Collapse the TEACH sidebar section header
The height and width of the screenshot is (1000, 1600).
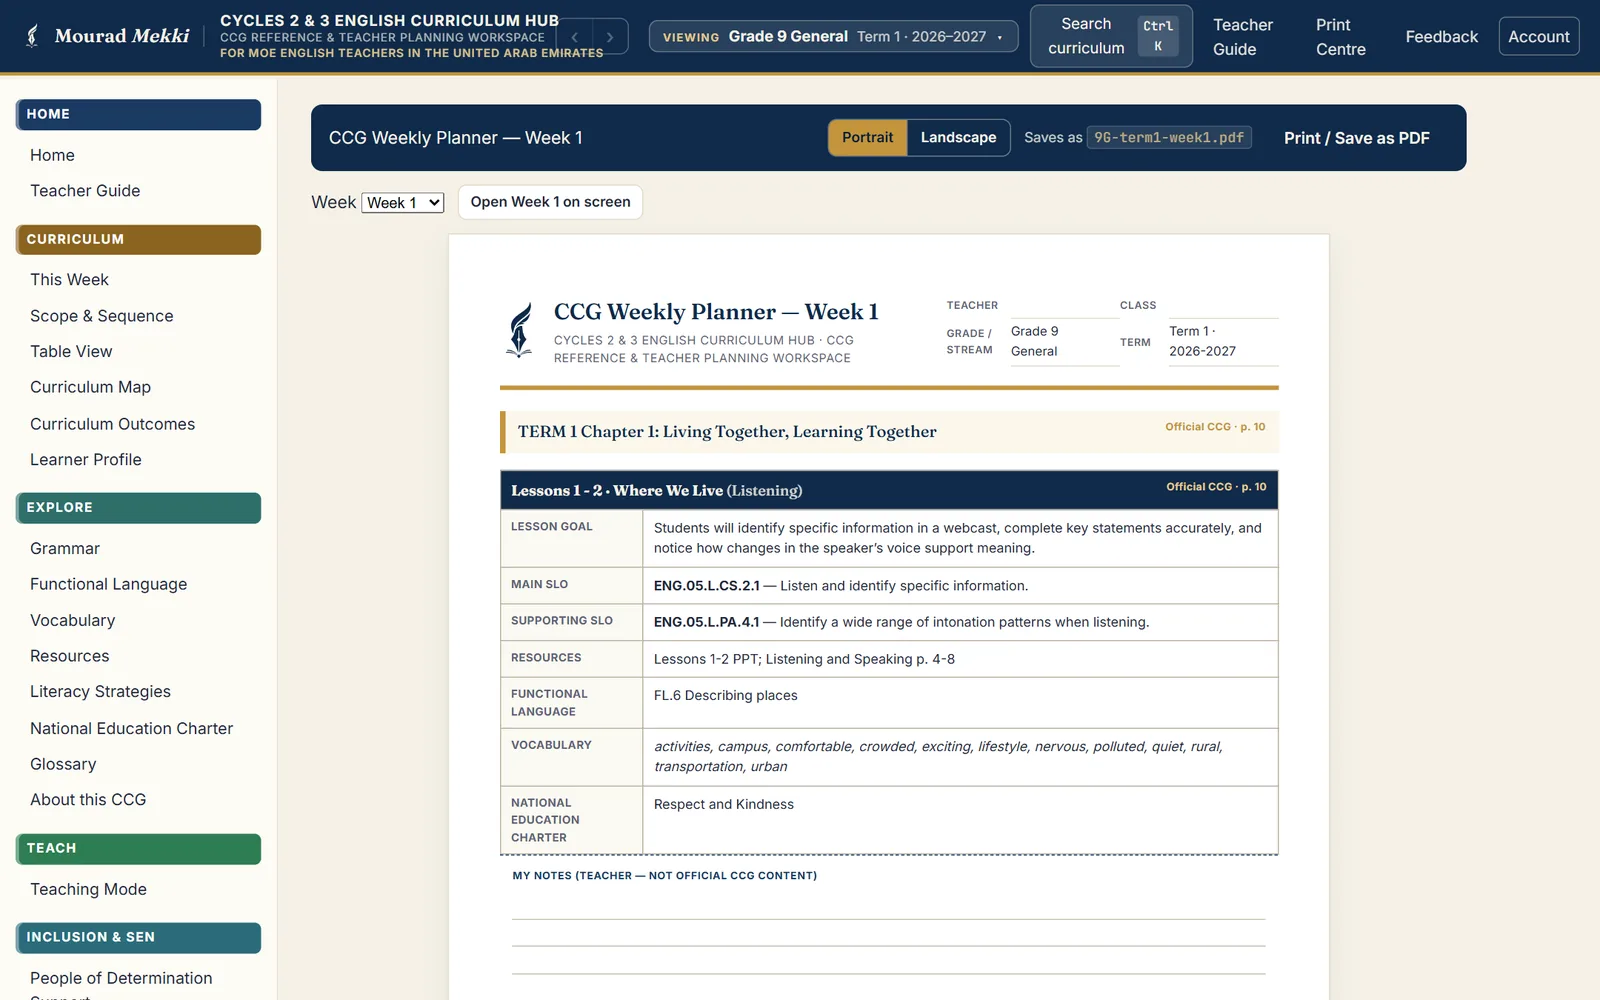click(138, 848)
